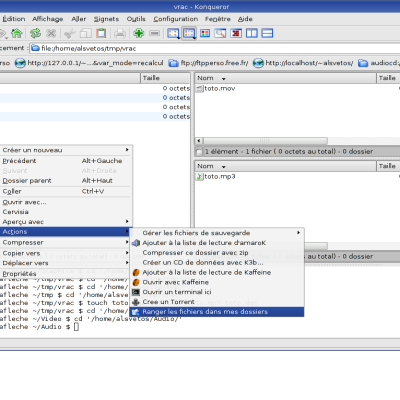Open the audiocd bookmark

(379, 63)
